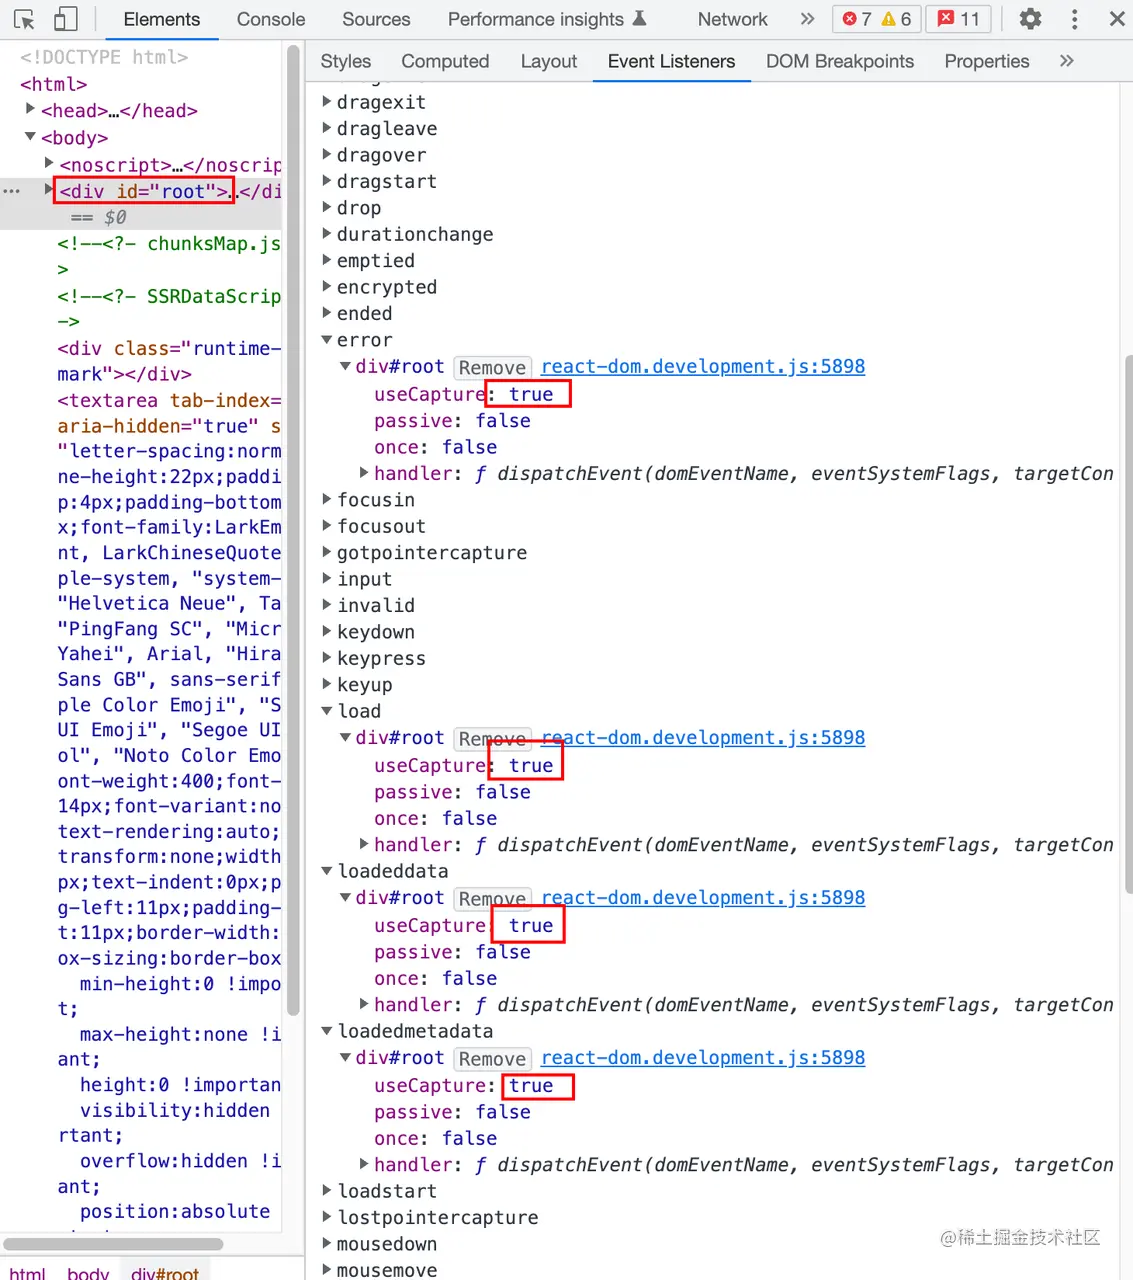Expand the drop event listeners
1133x1280 pixels.
click(327, 207)
